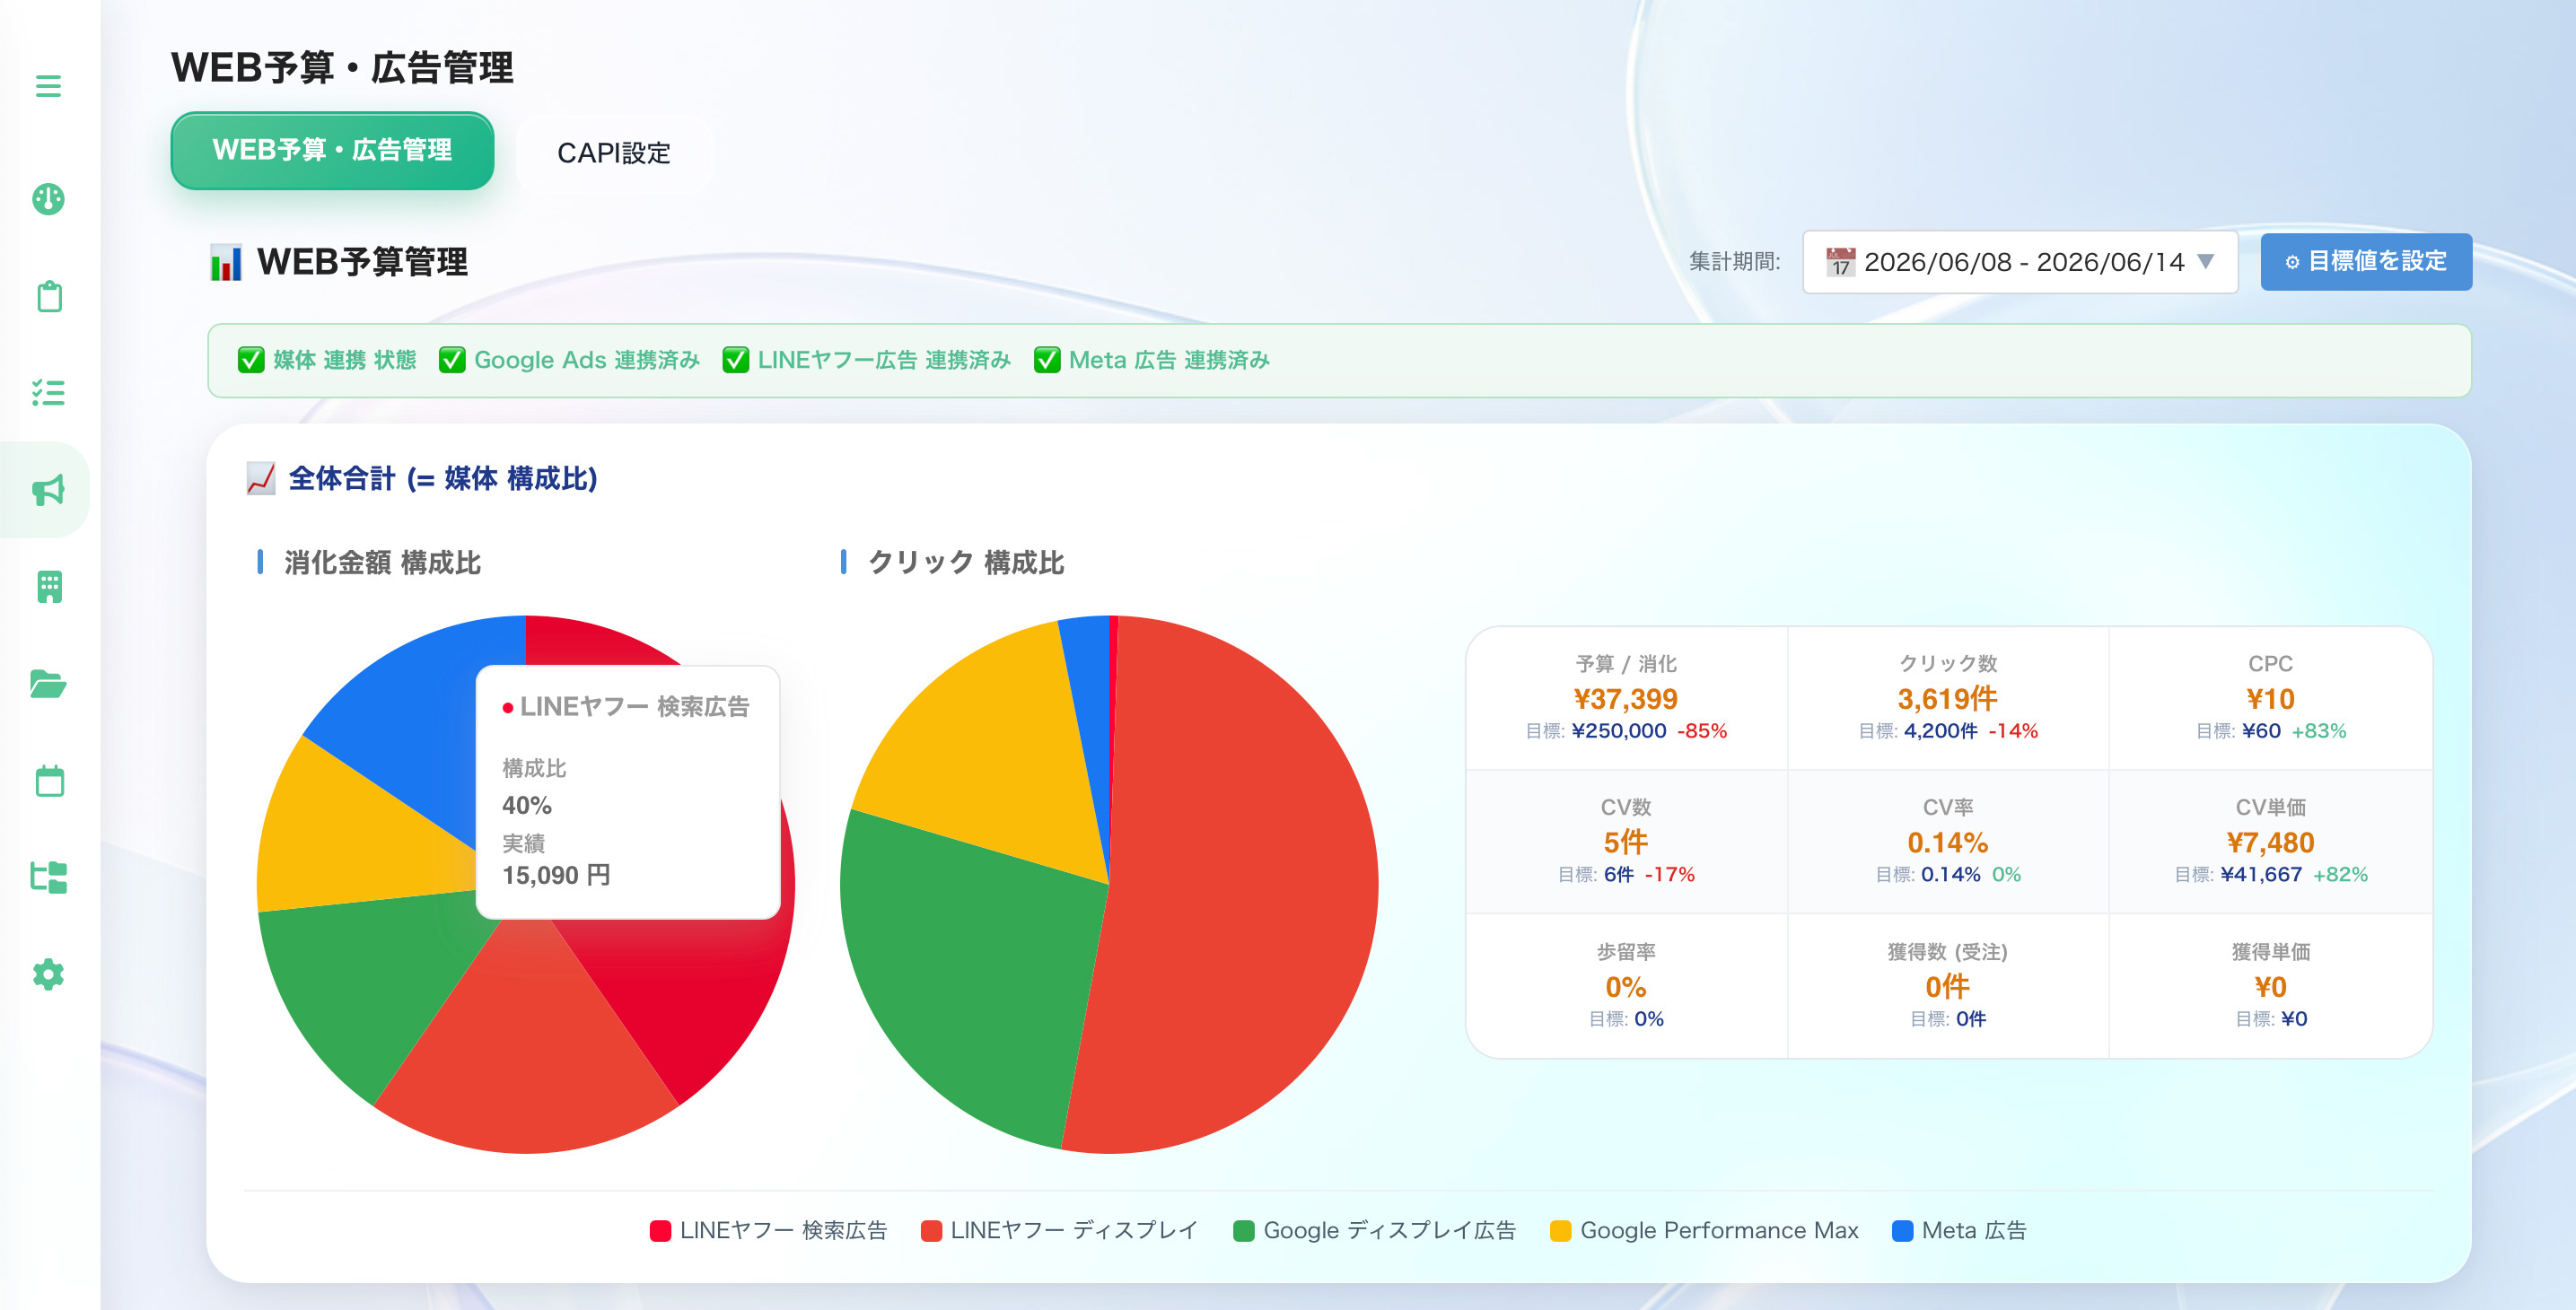
Task: Select the megaphone advertising icon in sidebar
Action: [x=48, y=490]
